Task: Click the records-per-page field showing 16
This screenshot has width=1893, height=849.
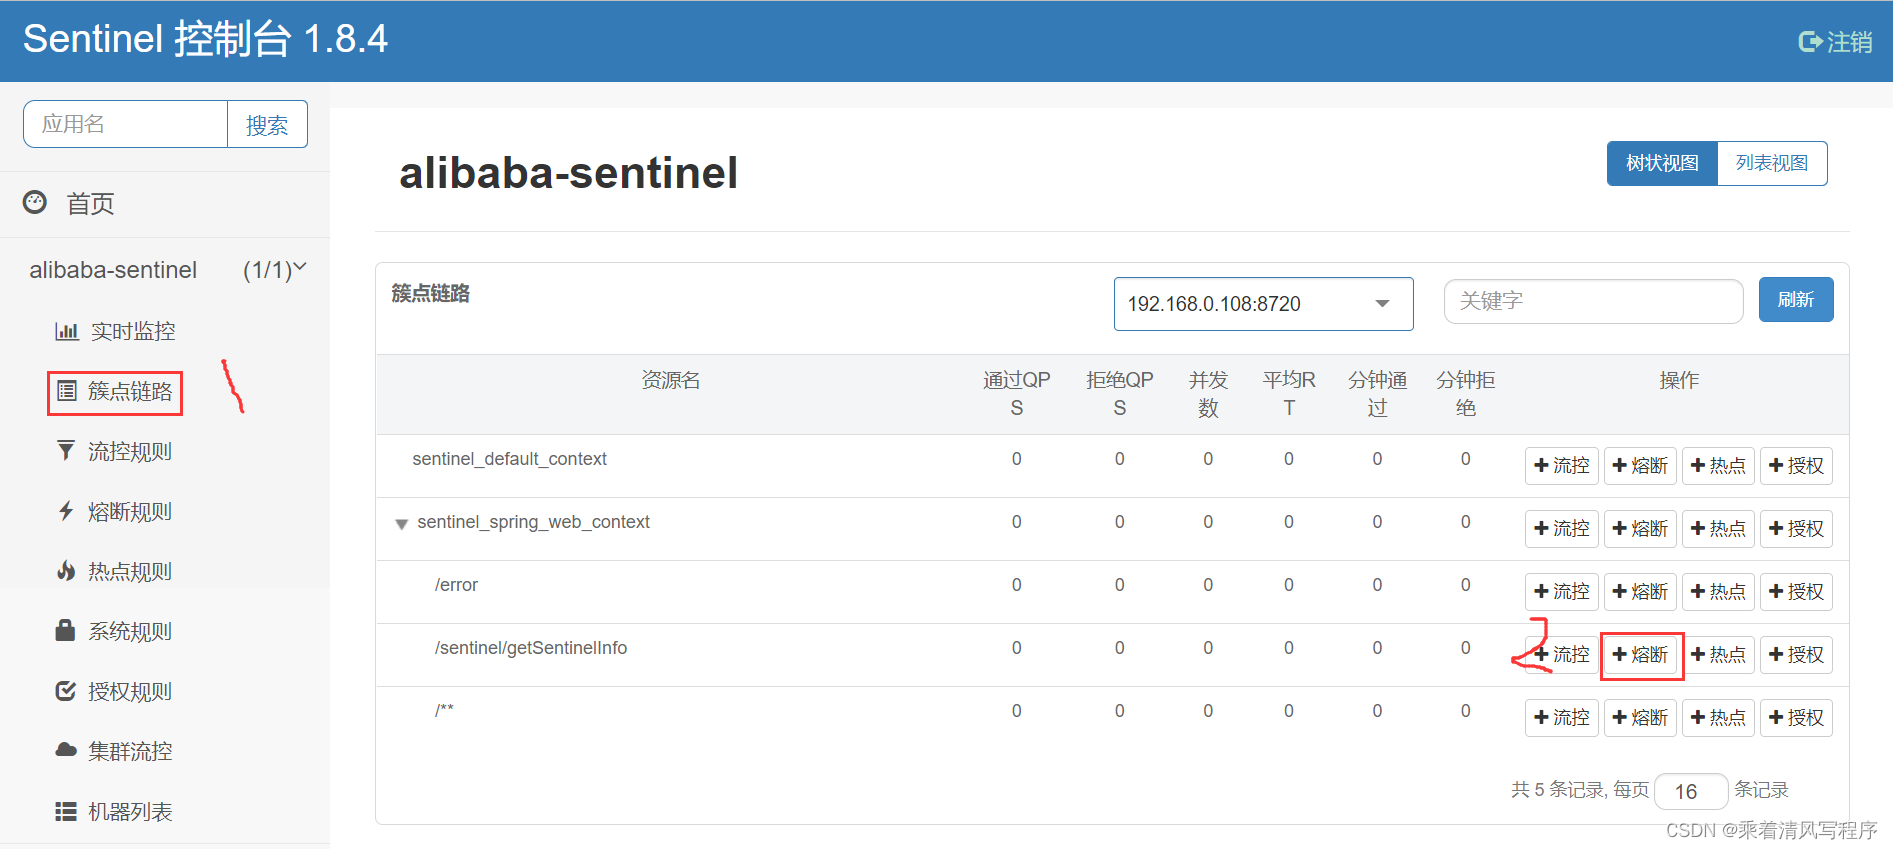Action: (x=1691, y=791)
